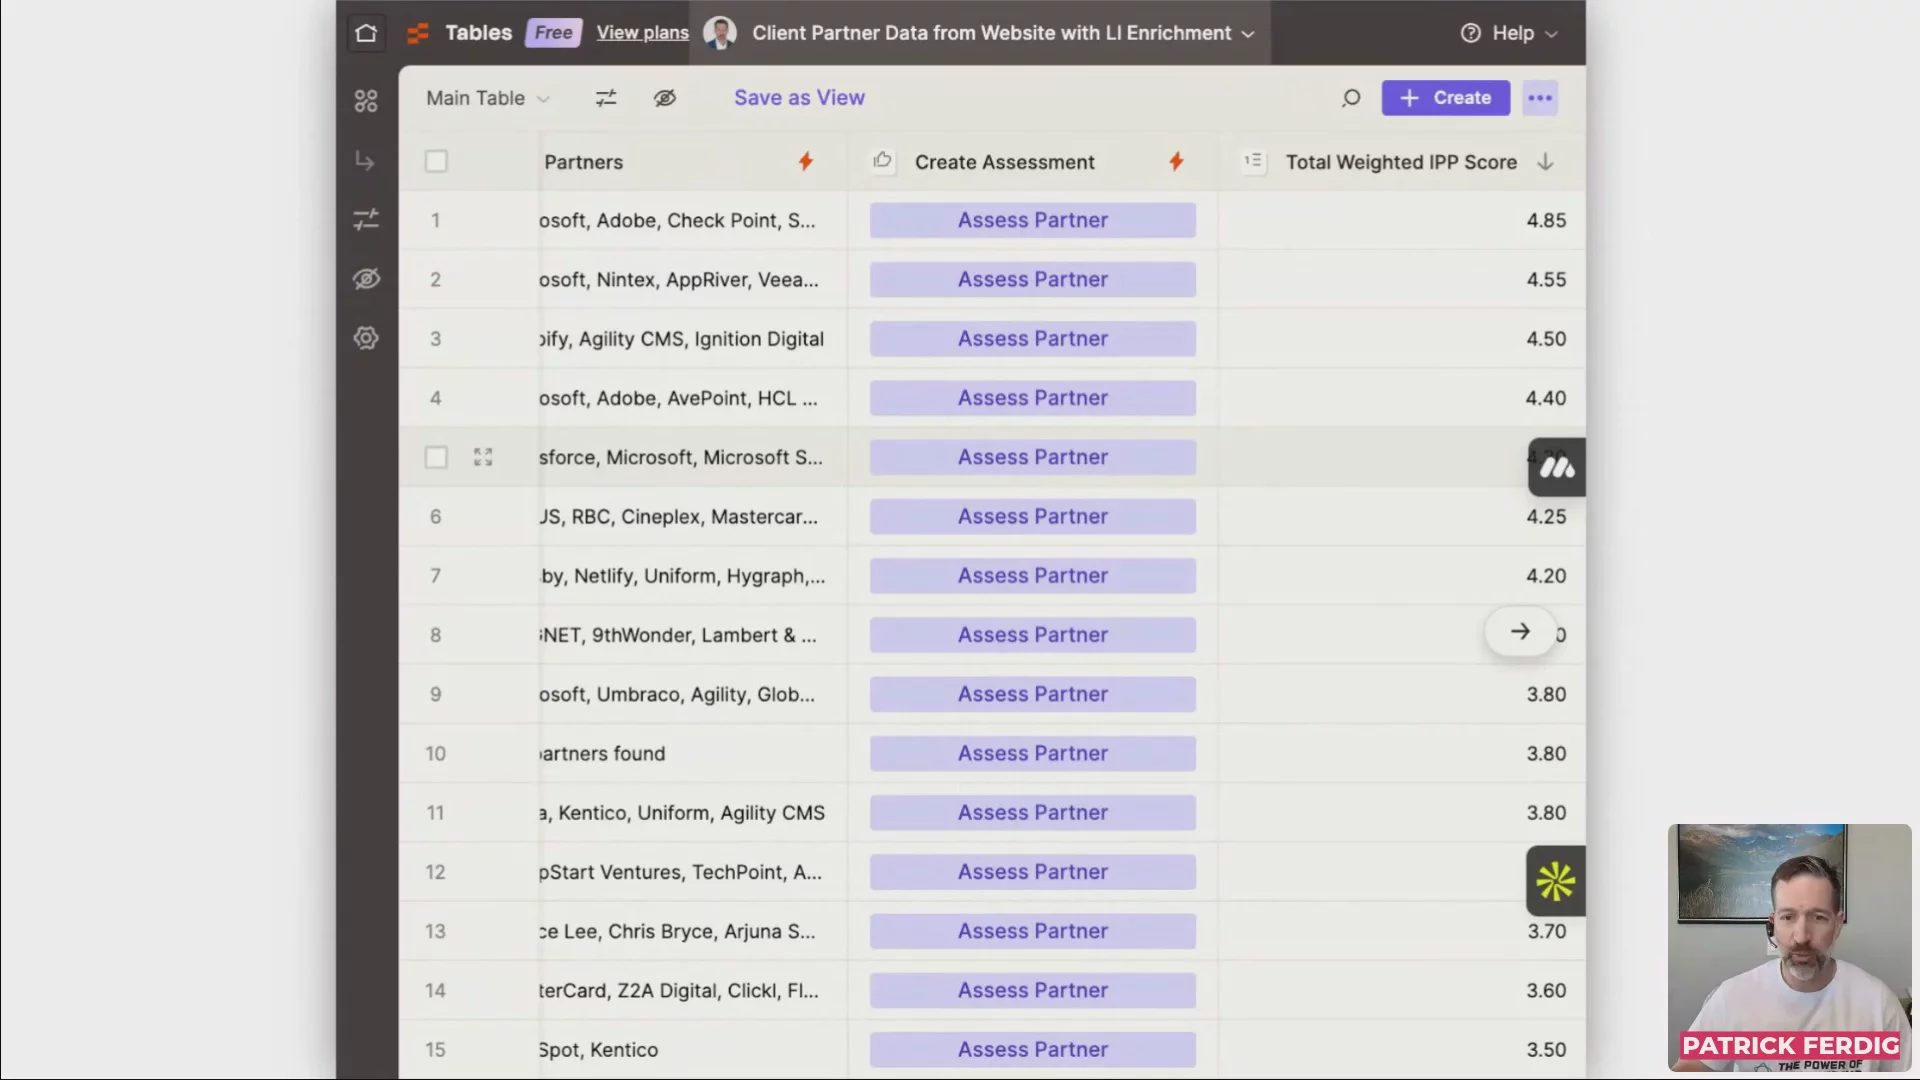Search the table with magnifier icon
Screen dimensions: 1920x1080
tap(1351, 98)
